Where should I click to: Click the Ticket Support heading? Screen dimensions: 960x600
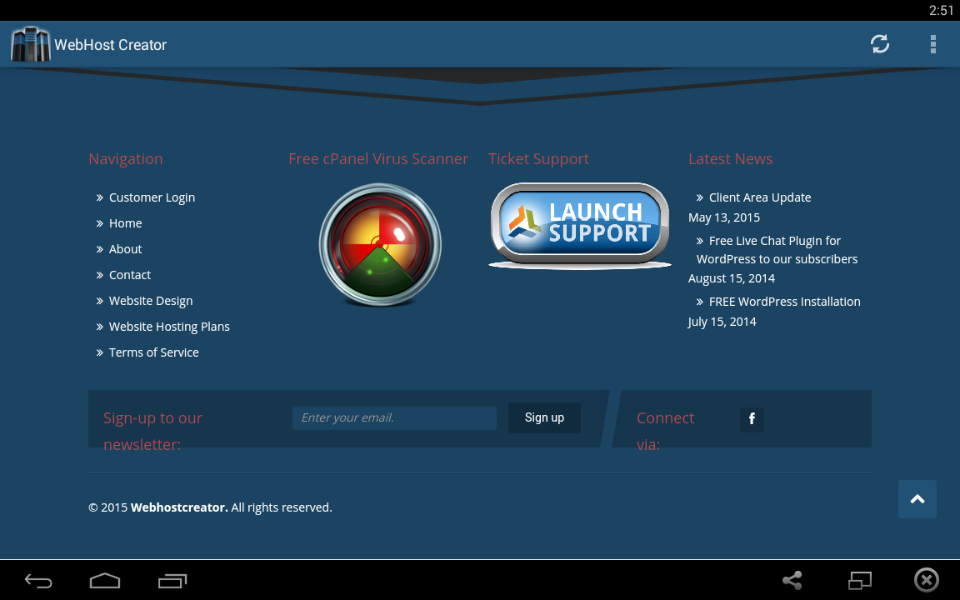point(538,159)
